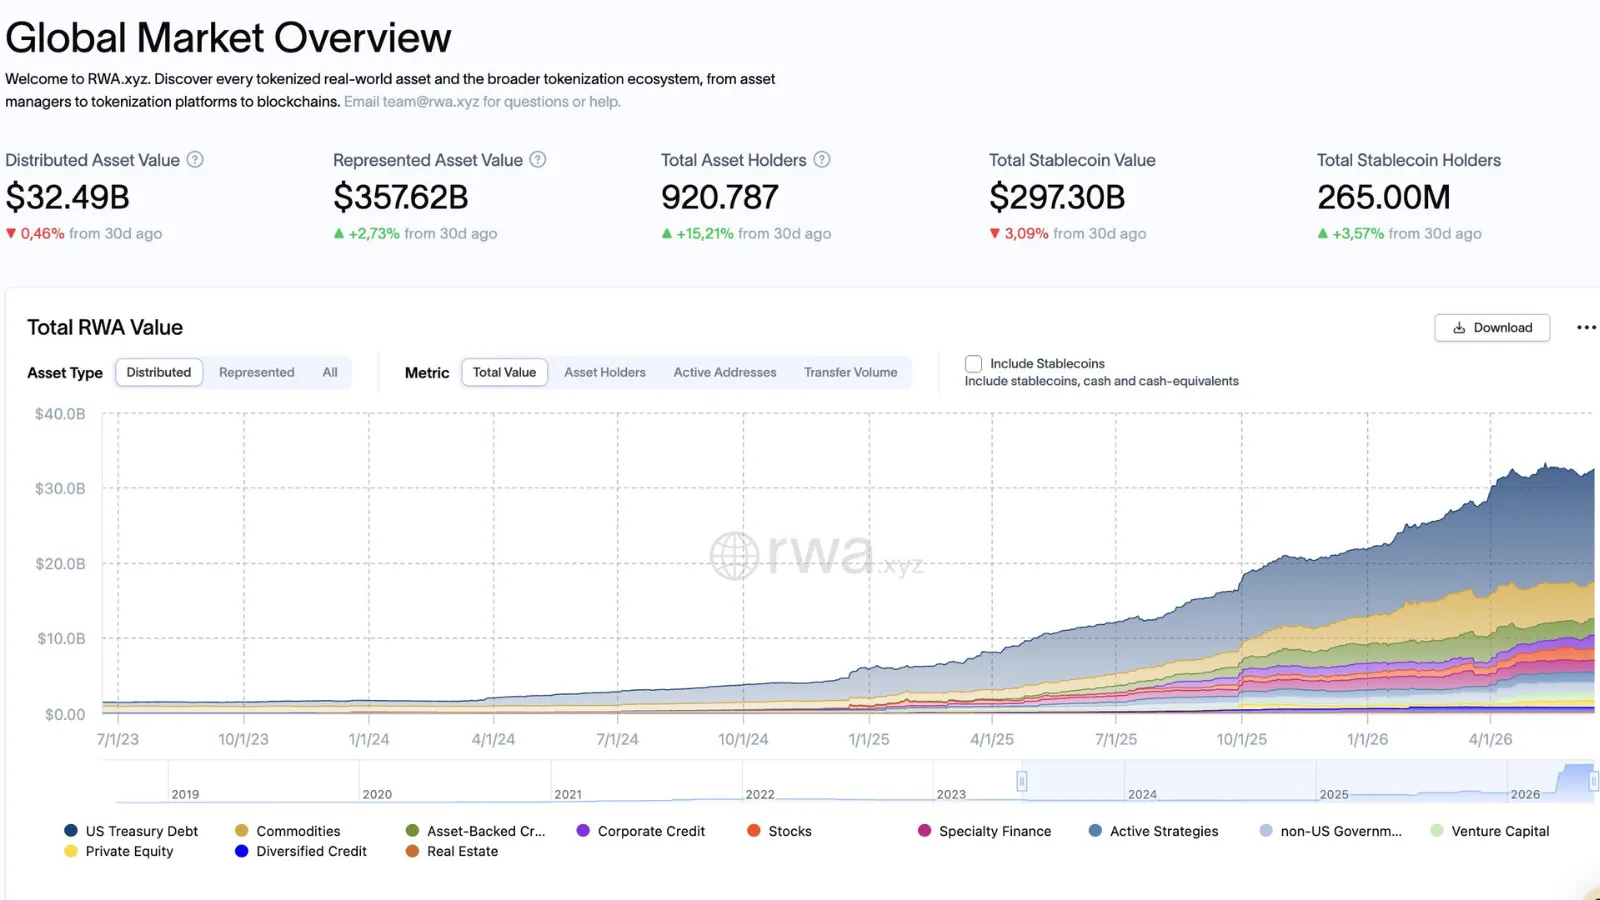Click the $297.30B Total Stablecoin Value figure
The height and width of the screenshot is (900, 1600).
click(1057, 197)
